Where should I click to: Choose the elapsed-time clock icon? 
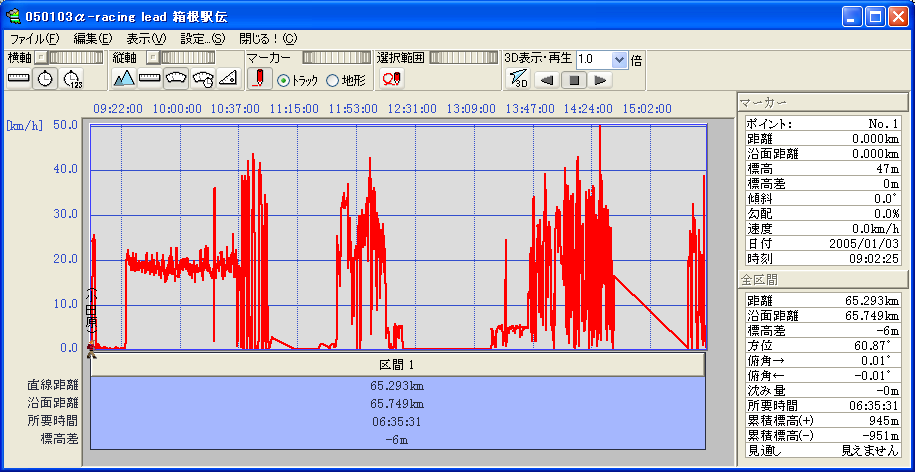point(72,79)
